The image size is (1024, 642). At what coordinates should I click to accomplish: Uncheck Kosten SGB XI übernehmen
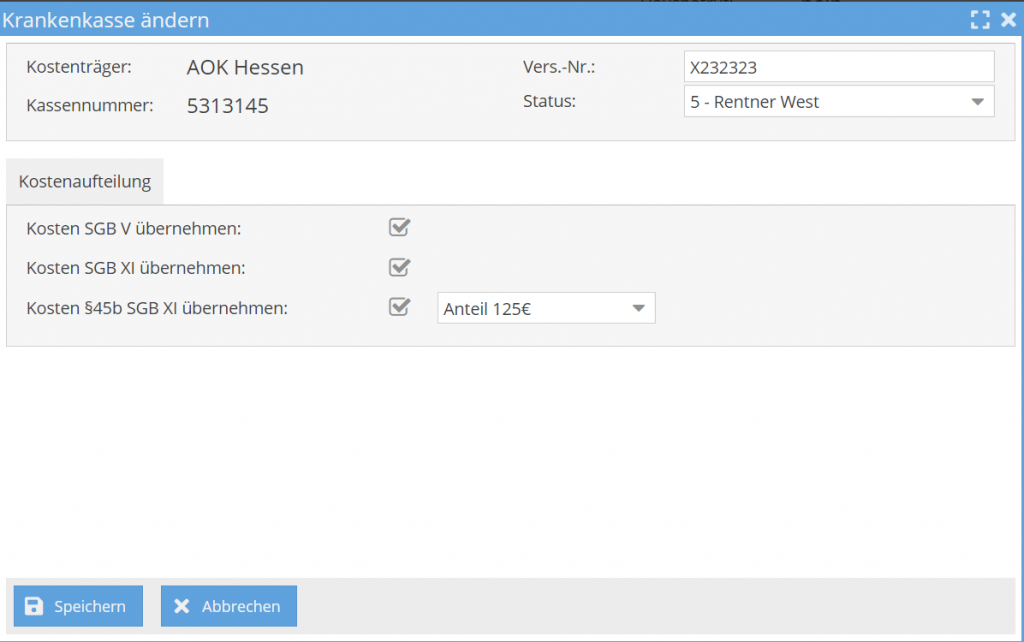399,268
